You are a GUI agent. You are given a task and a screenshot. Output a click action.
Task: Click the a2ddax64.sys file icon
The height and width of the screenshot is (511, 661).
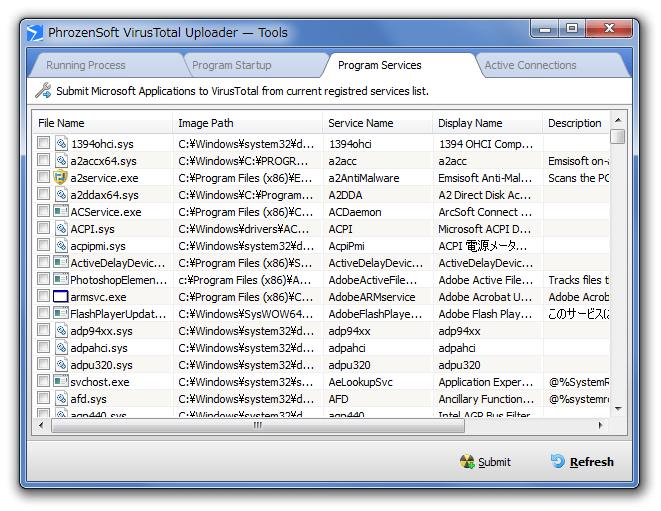61,194
